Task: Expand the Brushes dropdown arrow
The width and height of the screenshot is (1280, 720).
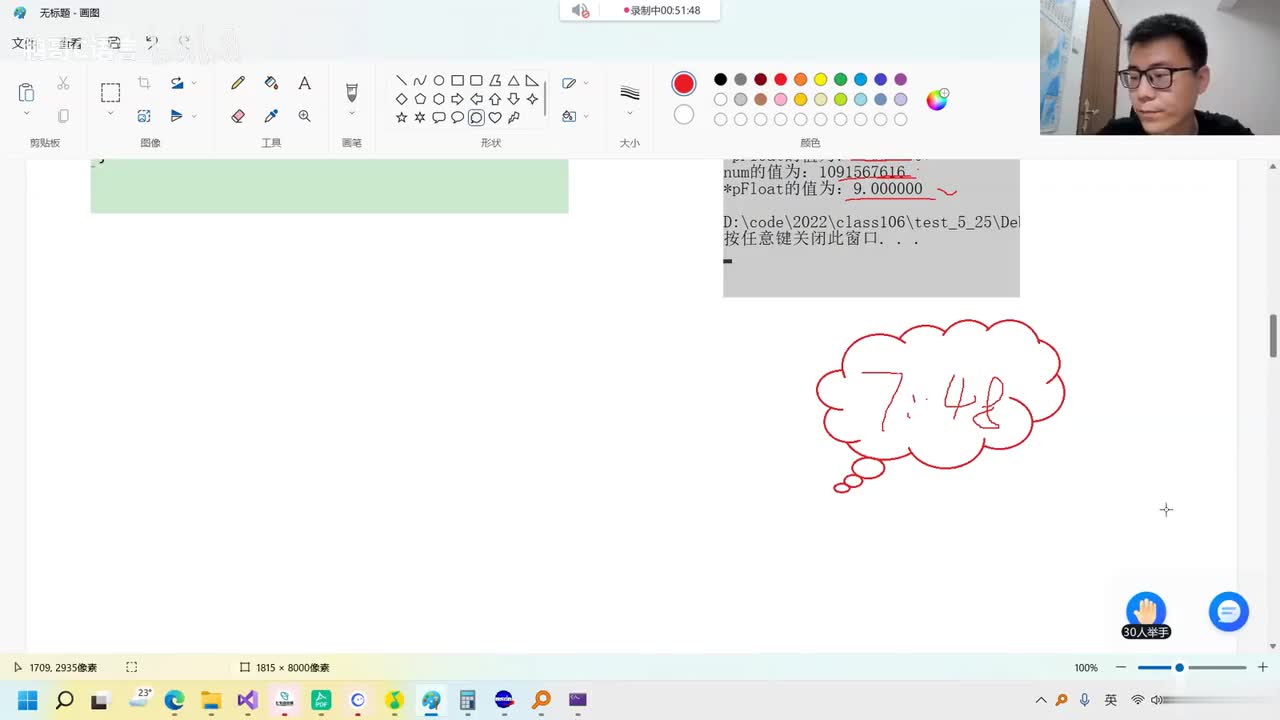Action: pyautogui.click(x=351, y=114)
